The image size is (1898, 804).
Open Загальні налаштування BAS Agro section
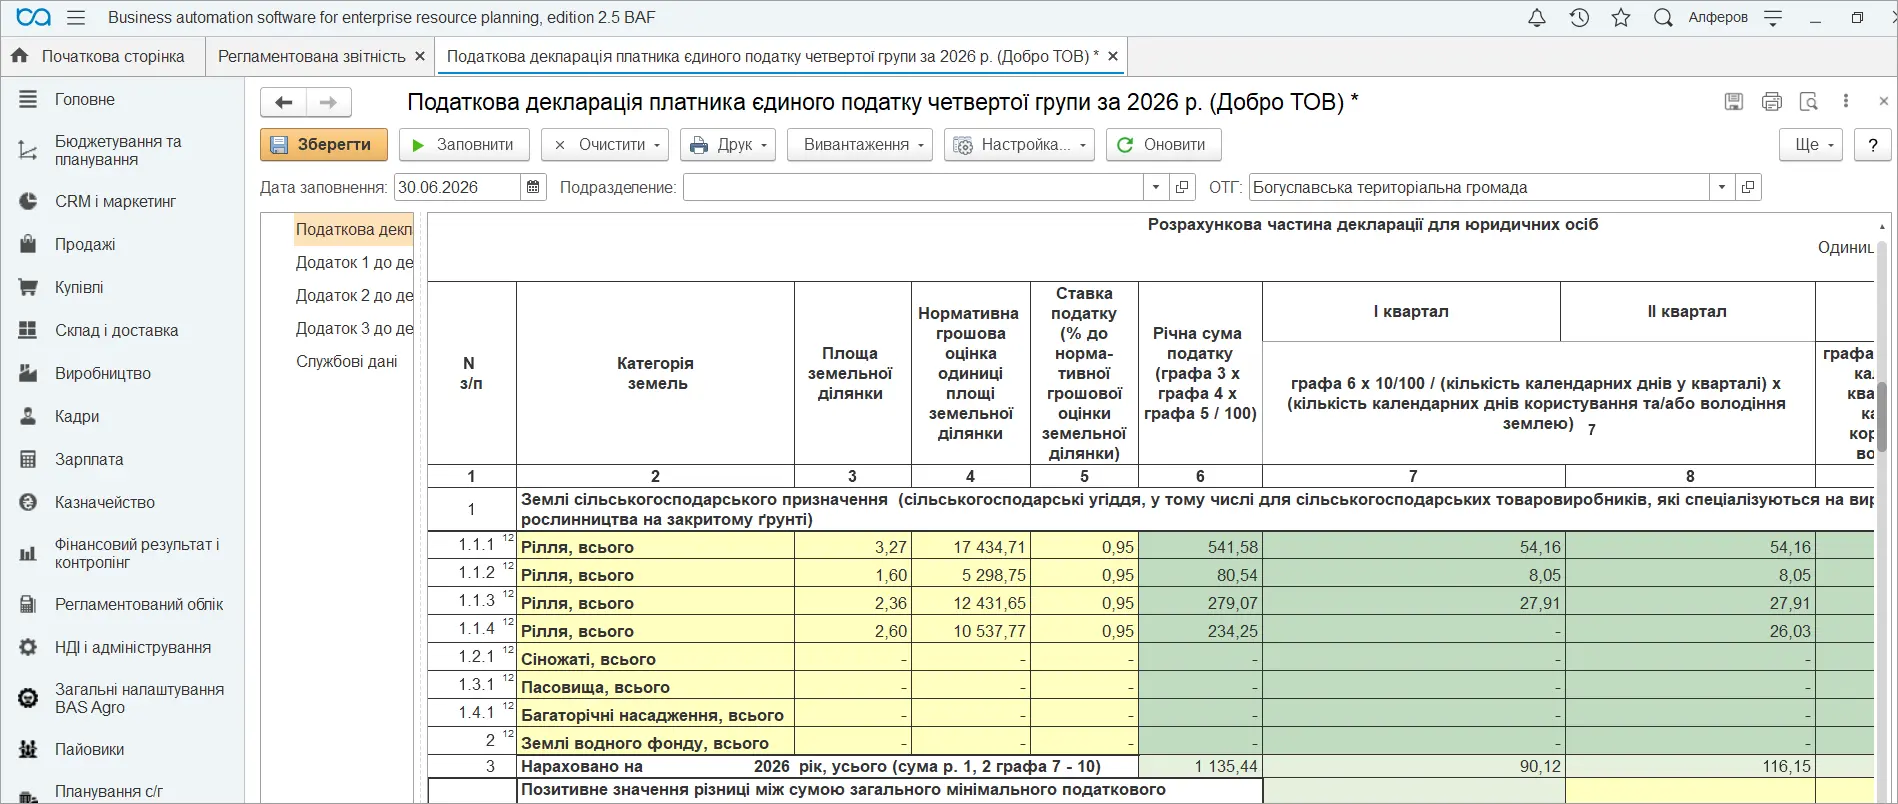click(139, 698)
